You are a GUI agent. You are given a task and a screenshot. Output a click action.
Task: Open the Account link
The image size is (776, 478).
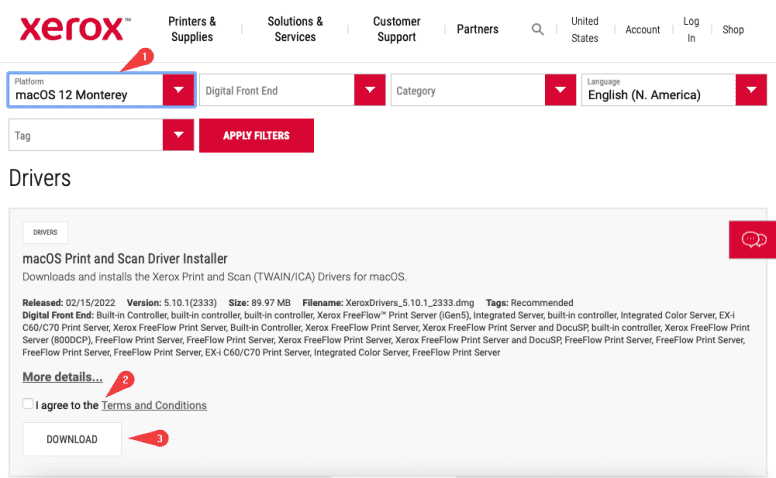click(x=642, y=30)
